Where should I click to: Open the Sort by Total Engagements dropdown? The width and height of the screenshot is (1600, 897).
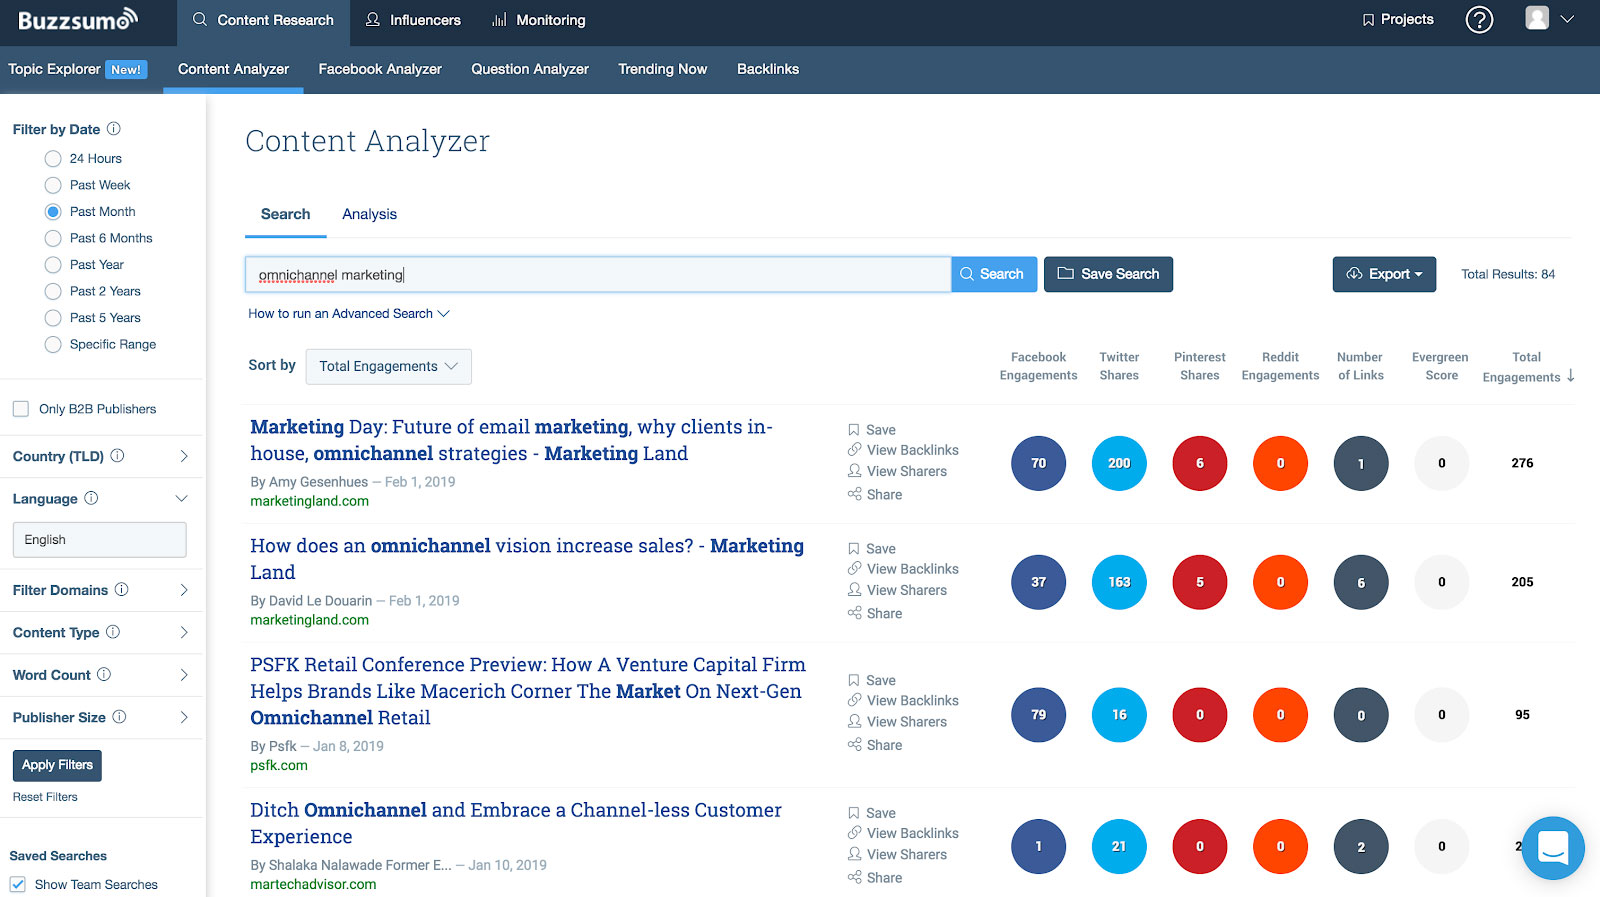(388, 366)
